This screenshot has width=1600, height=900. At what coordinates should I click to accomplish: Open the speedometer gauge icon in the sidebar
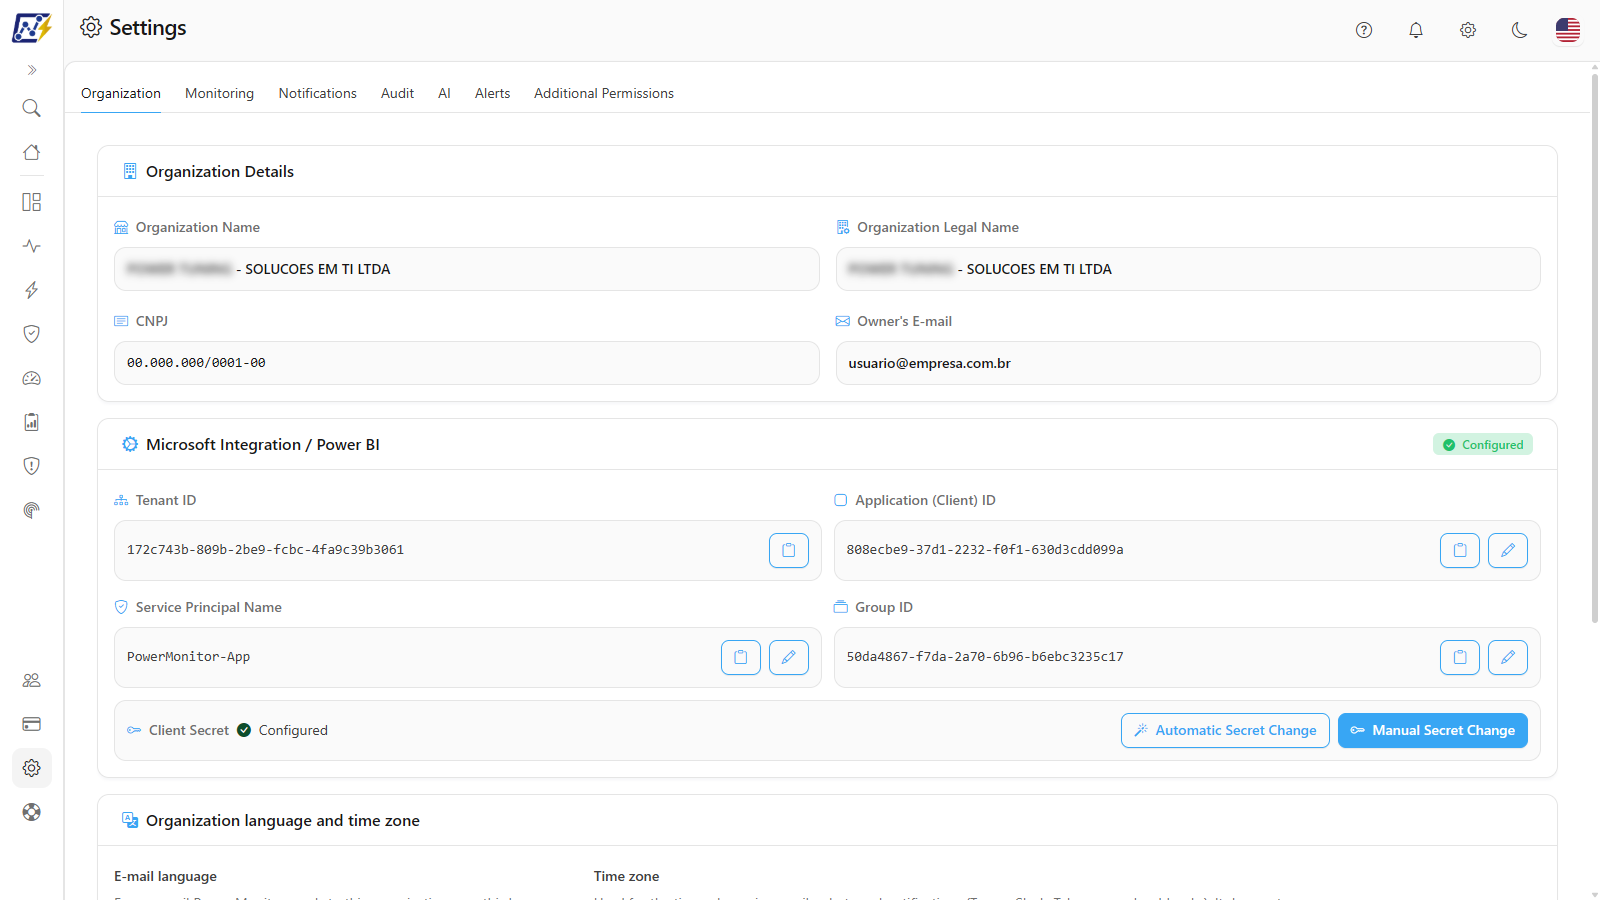click(x=32, y=378)
